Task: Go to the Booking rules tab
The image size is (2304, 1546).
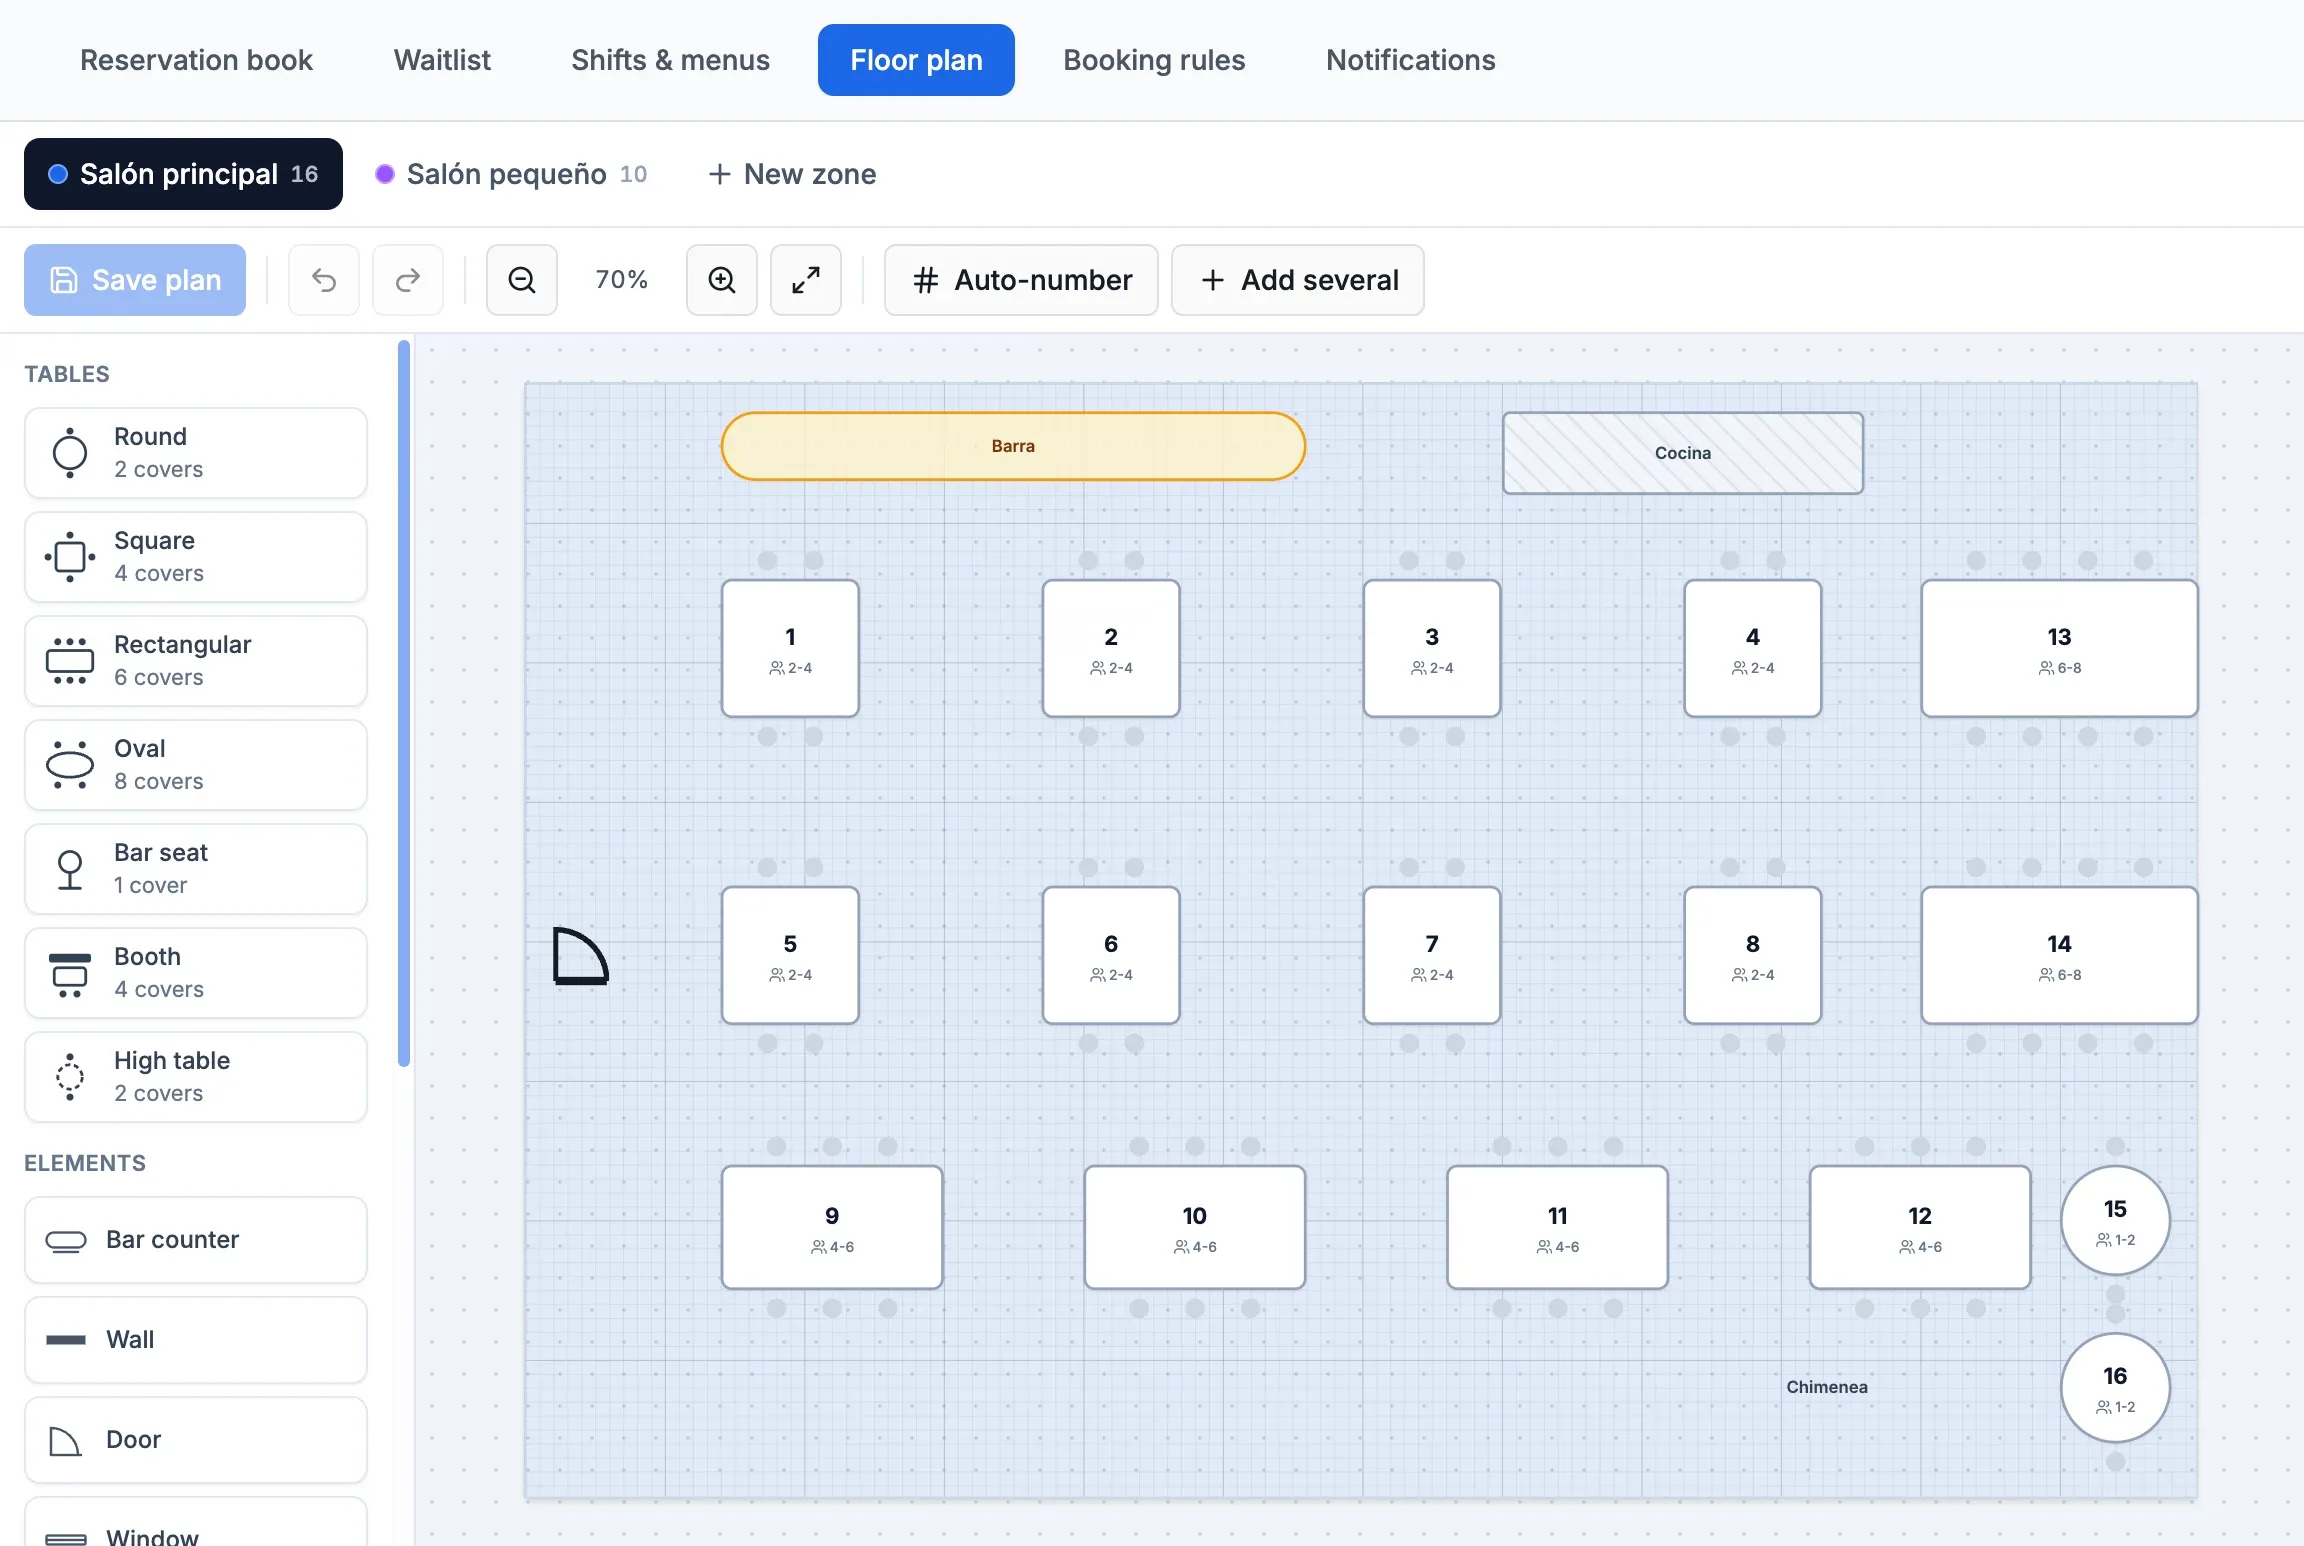Action: [x=1154, y=60]
